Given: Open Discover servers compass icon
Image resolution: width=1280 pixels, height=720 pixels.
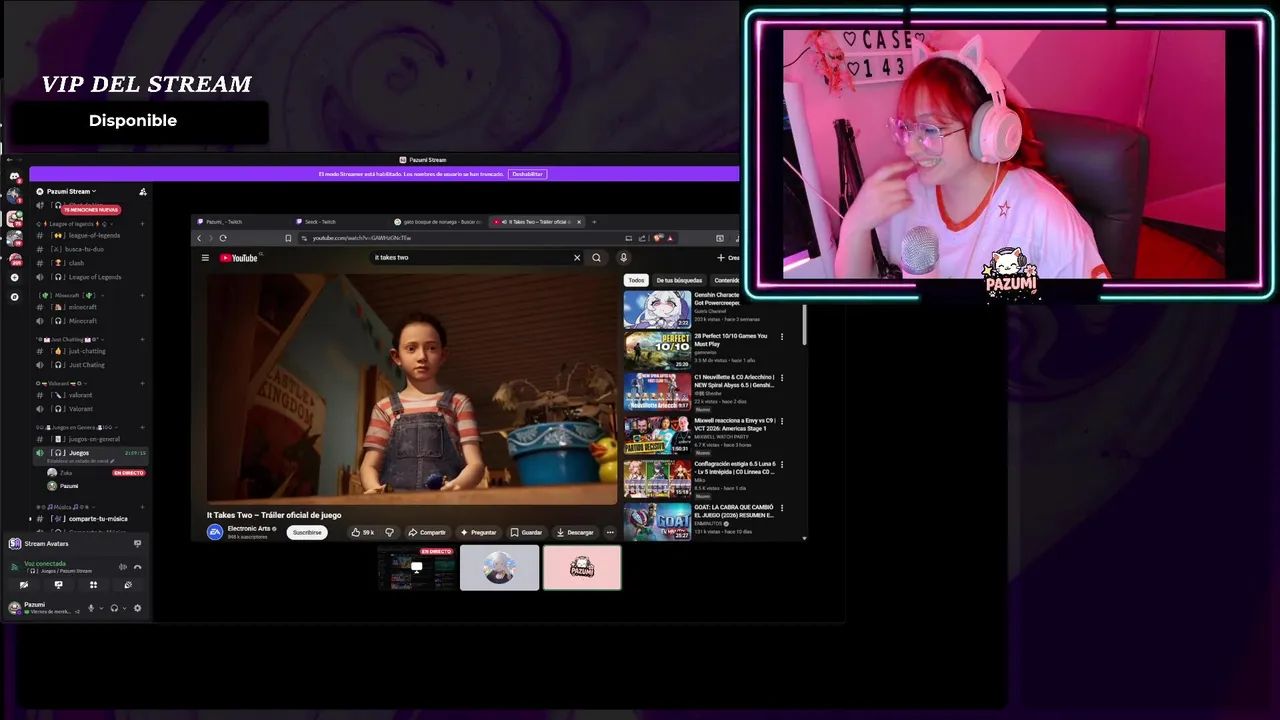Looking at the screenshot, I should (14, 297).
